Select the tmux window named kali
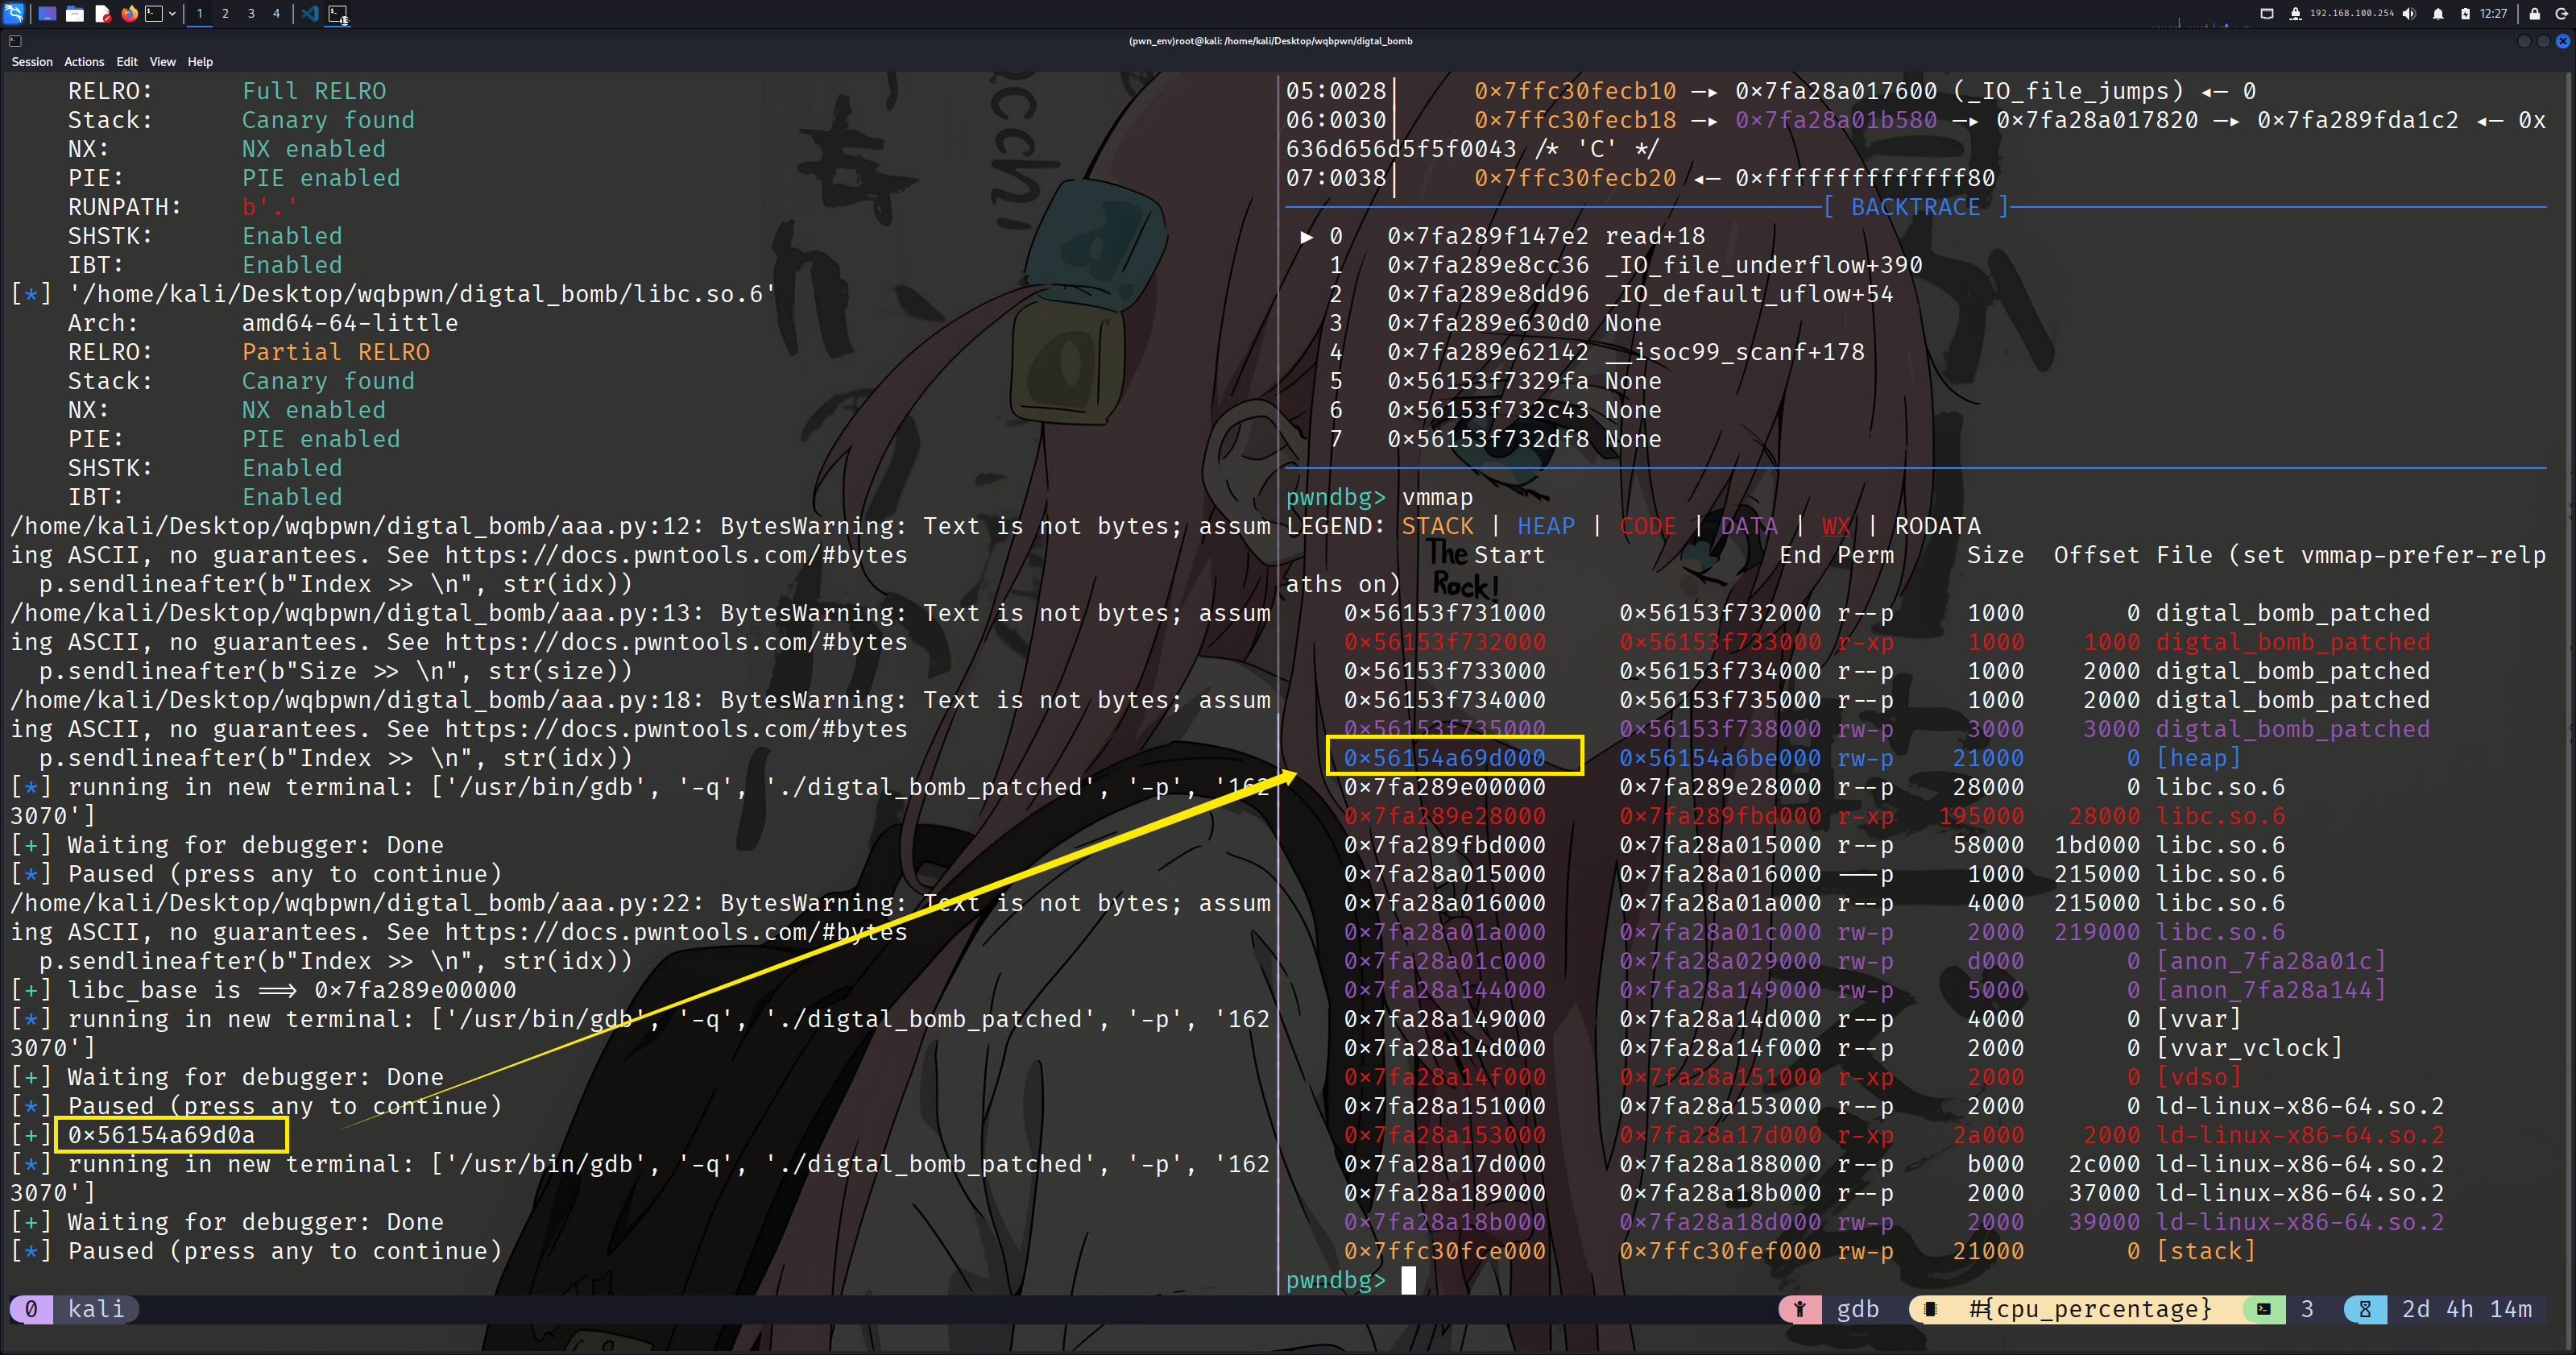The height and width of the screenshot is (1355, 2576). pyautogui.click(x=96, y=1309)
